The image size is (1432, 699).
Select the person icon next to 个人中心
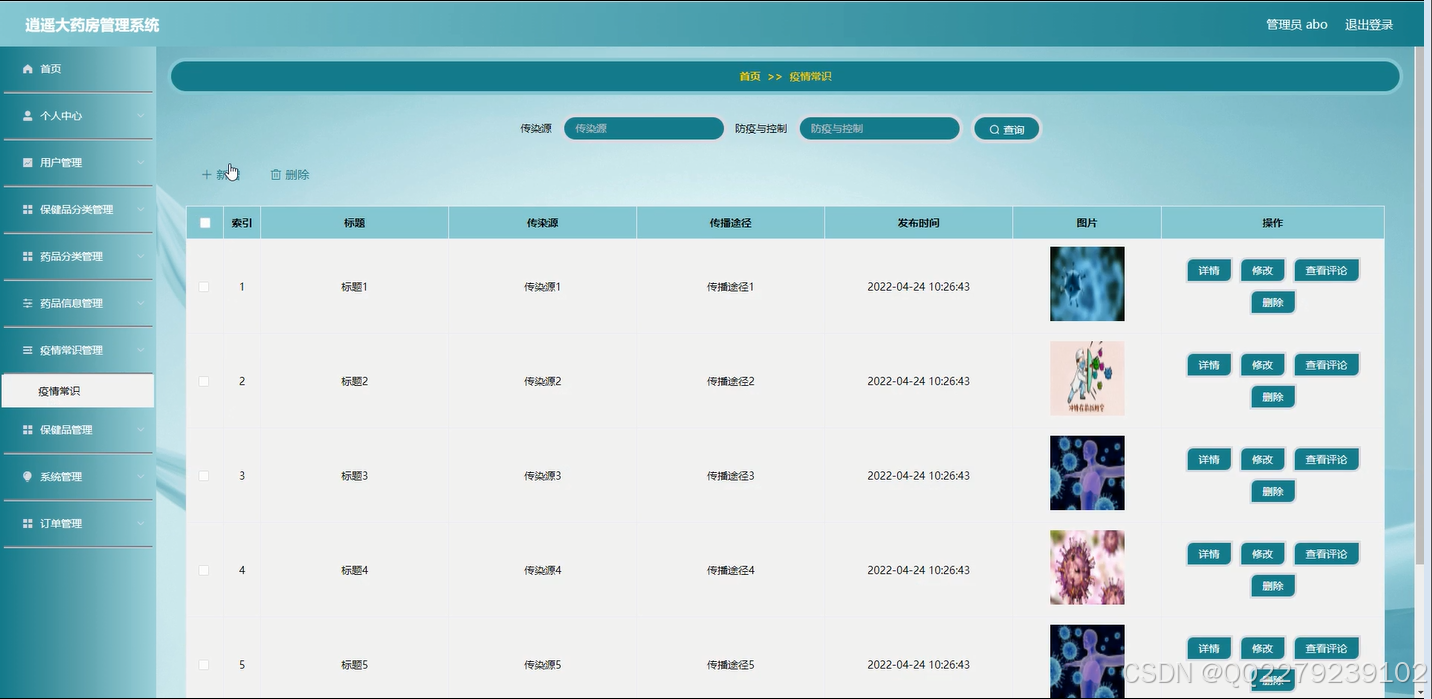tap(27, 115)
